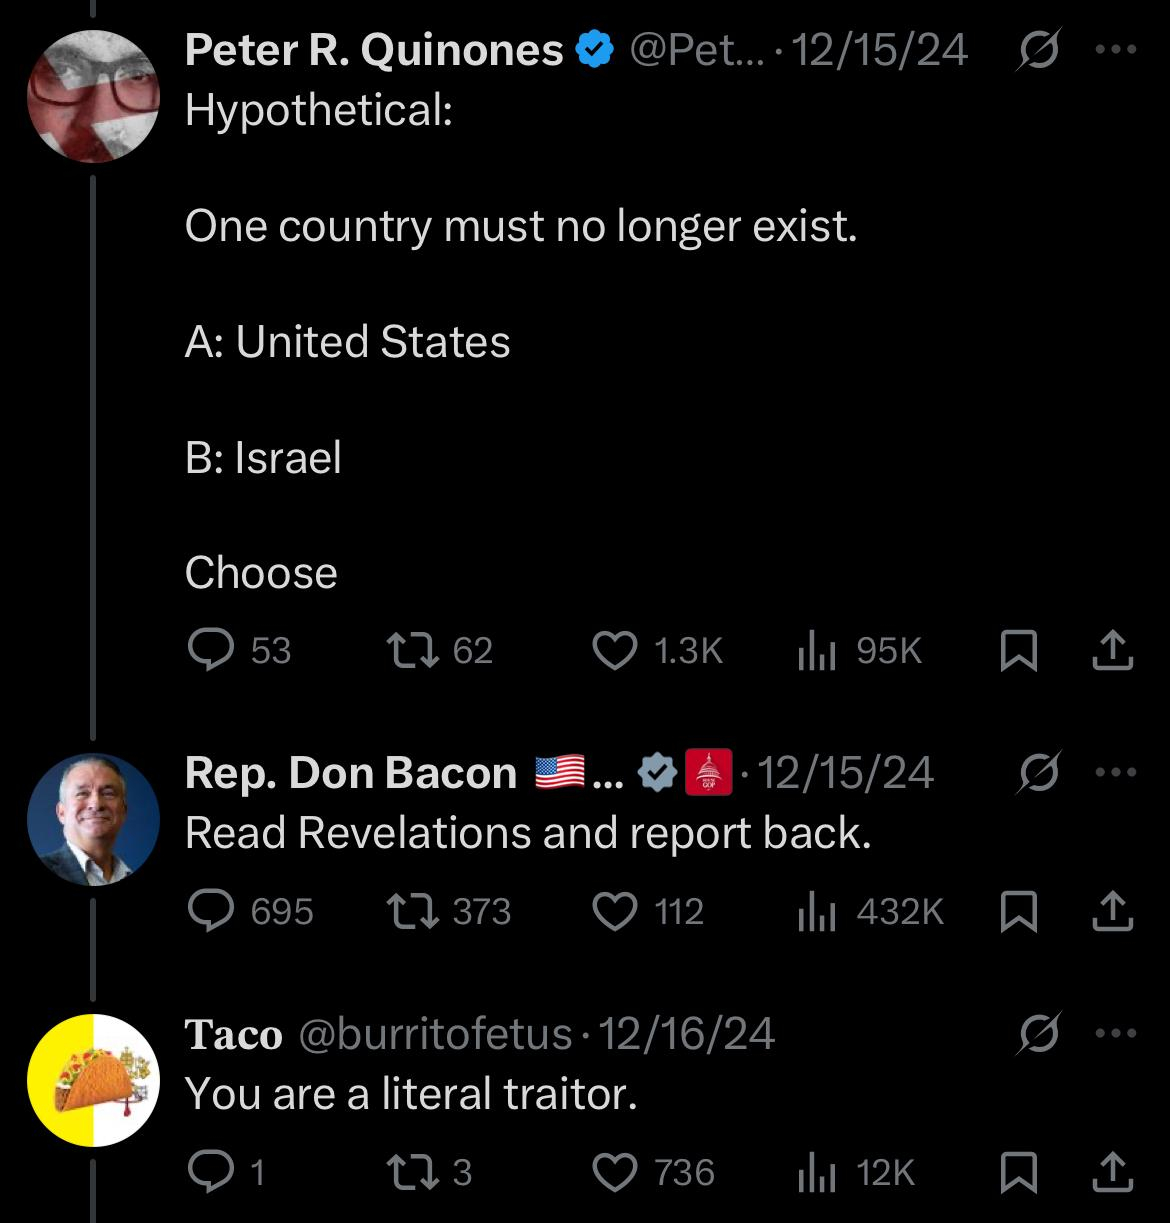This screenshot has height=1223, width=1170.
Task: View analytics for the 95K views post
Action: coord(817,651)
